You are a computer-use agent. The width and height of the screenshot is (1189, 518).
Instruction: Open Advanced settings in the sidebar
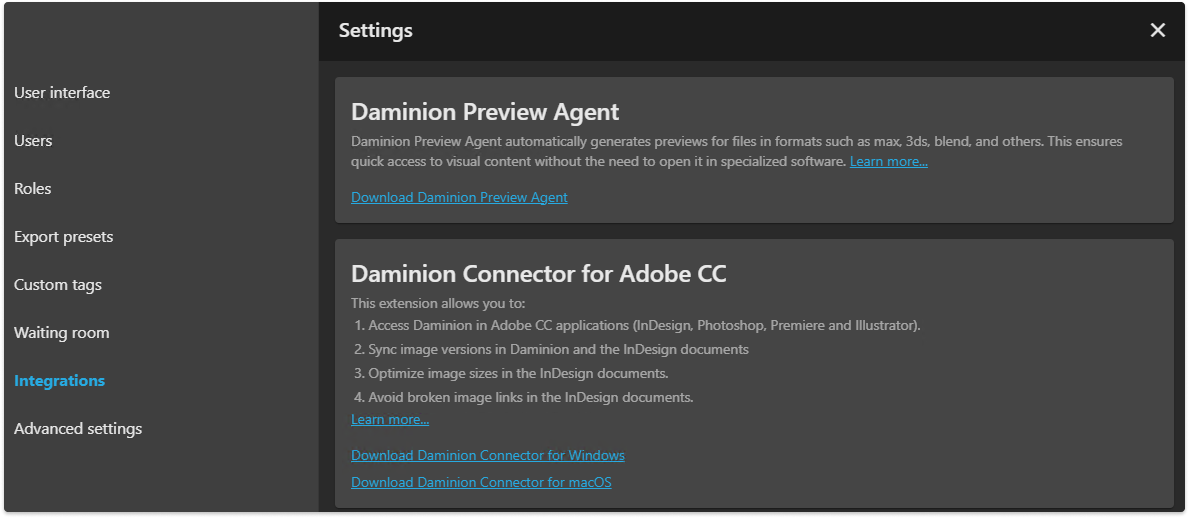coord(78,429)
